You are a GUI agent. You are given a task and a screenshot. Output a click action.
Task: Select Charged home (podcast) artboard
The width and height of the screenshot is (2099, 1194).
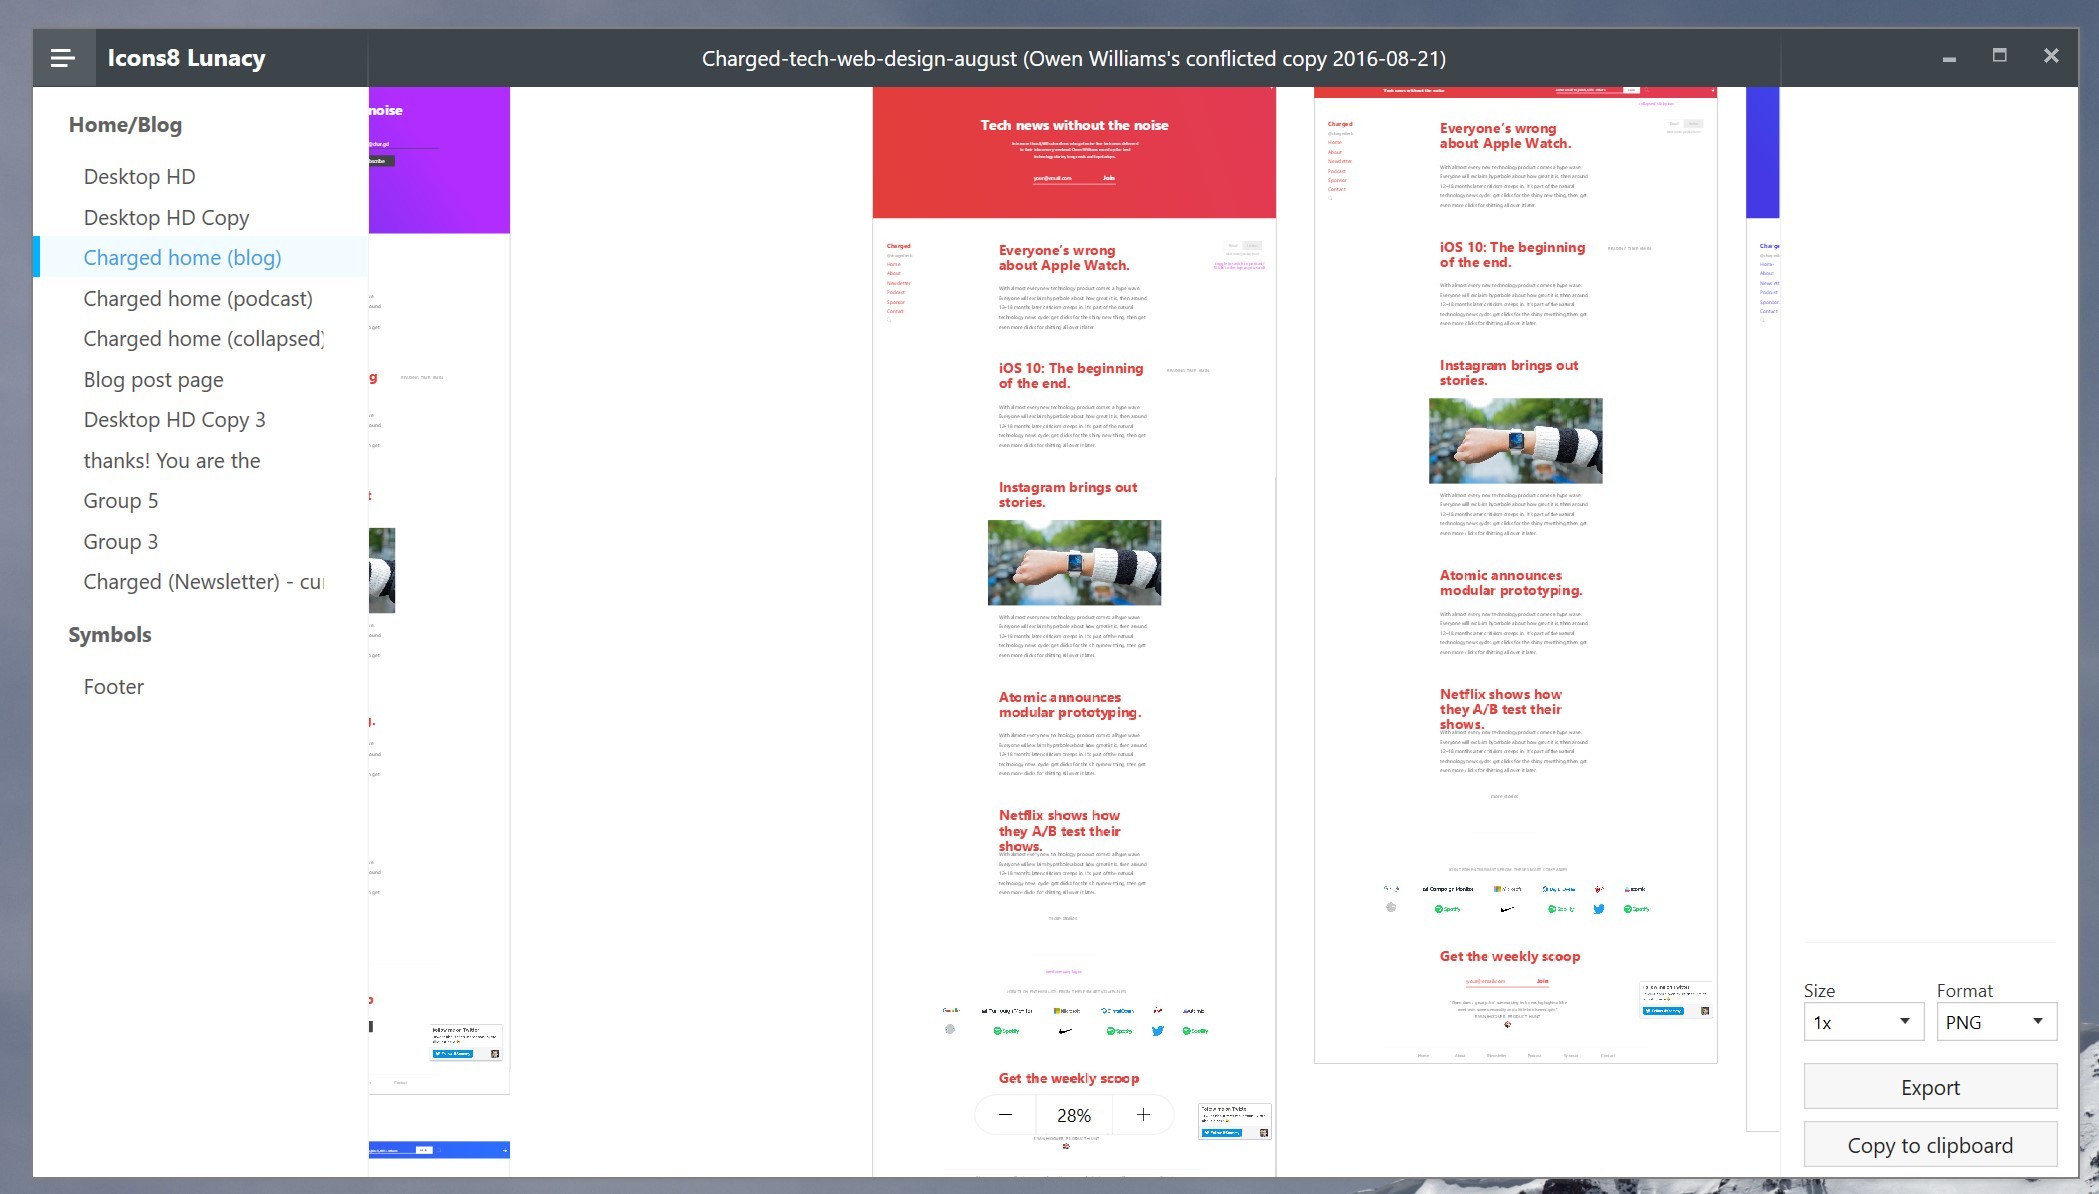pyautogui.click(x=198, y=299)
